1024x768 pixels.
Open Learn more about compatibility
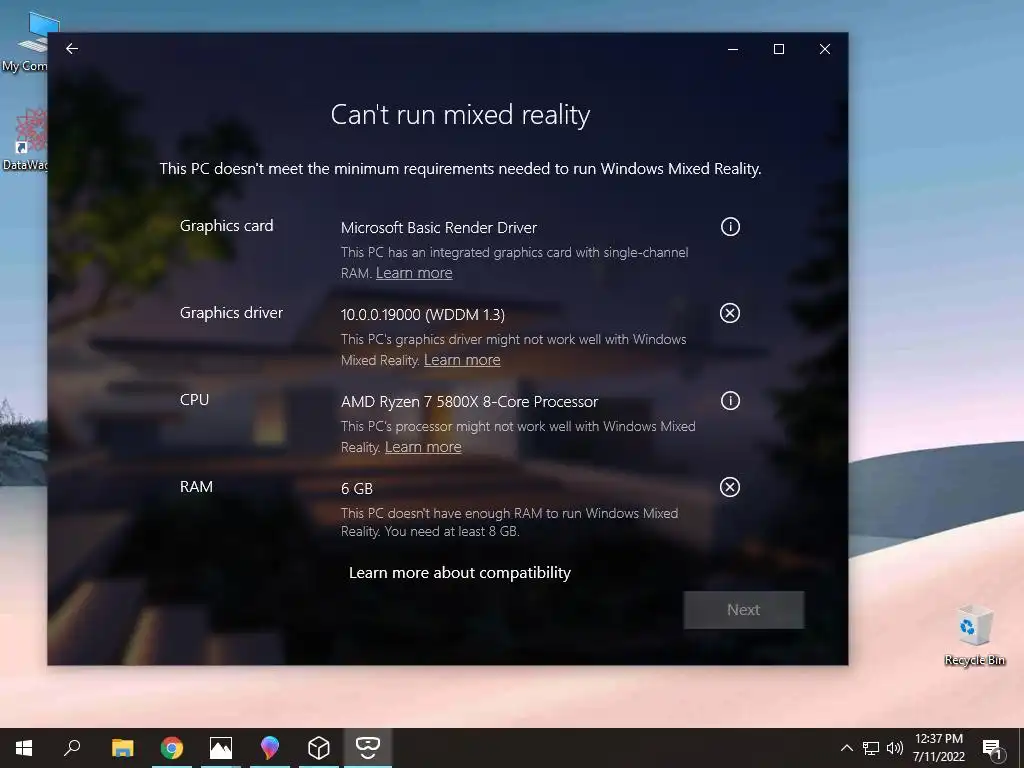click(x=460, y=573)
